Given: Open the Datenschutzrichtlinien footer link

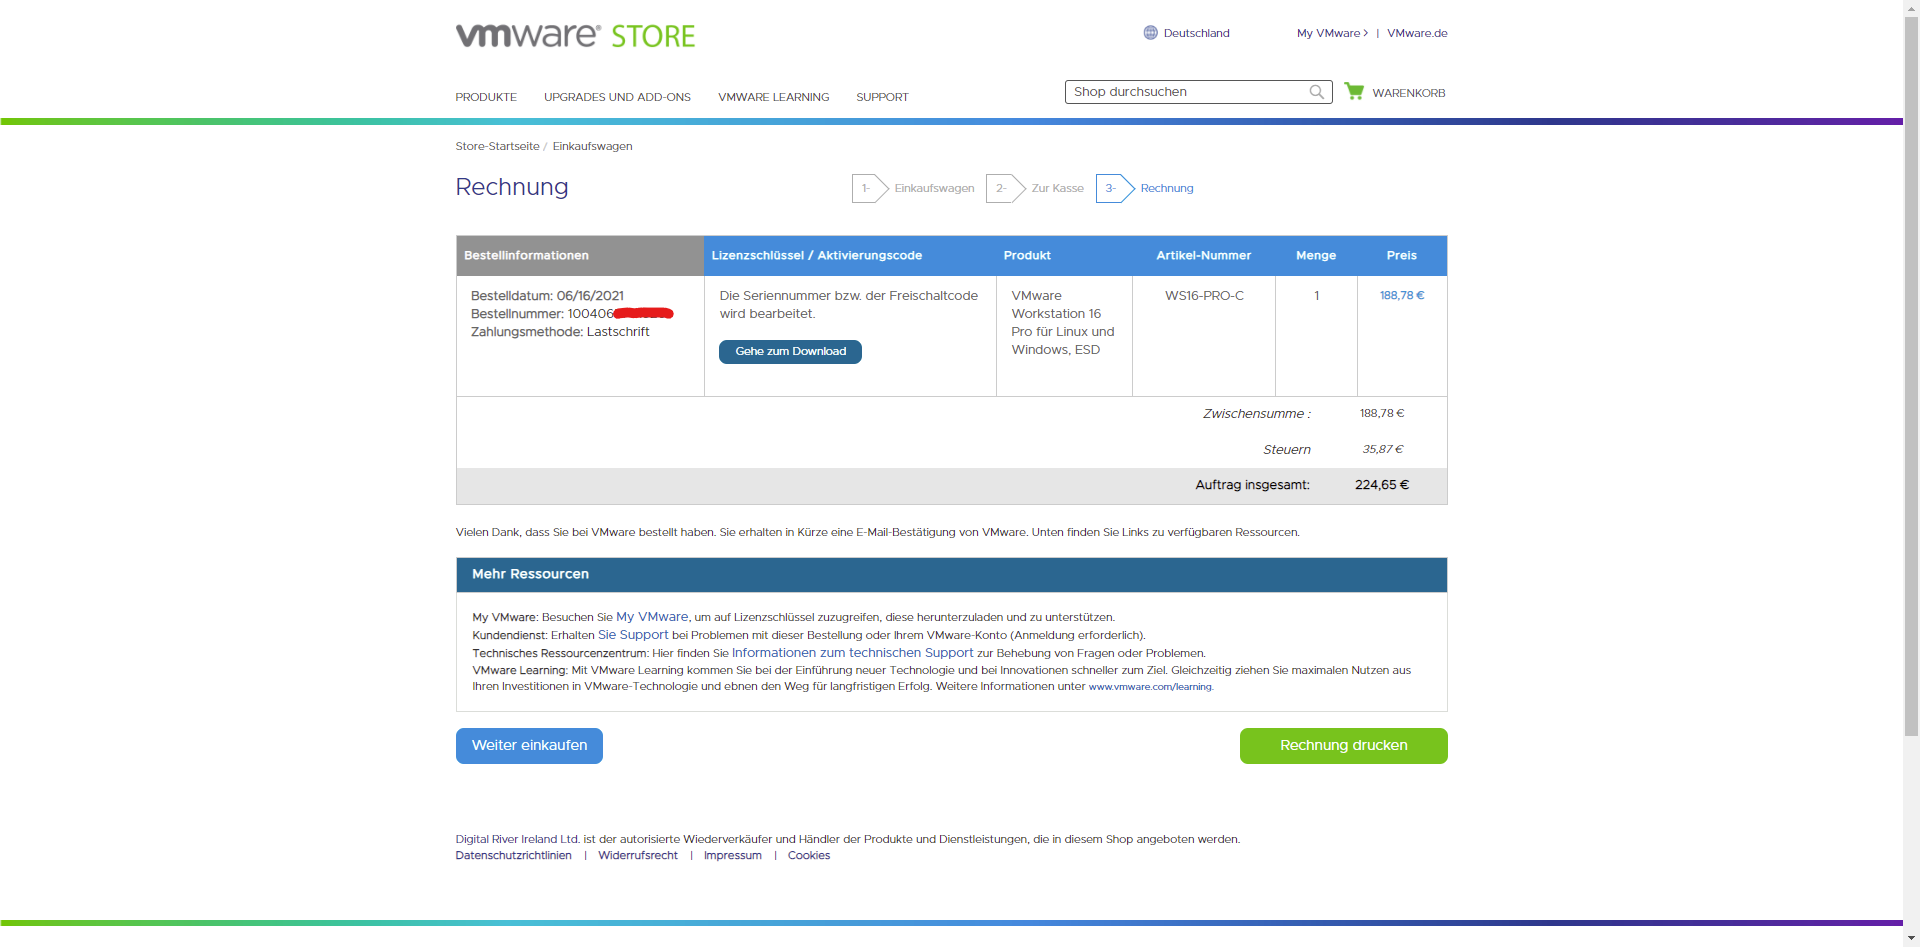Looking at the screenshot, I should tap(513, 855).
